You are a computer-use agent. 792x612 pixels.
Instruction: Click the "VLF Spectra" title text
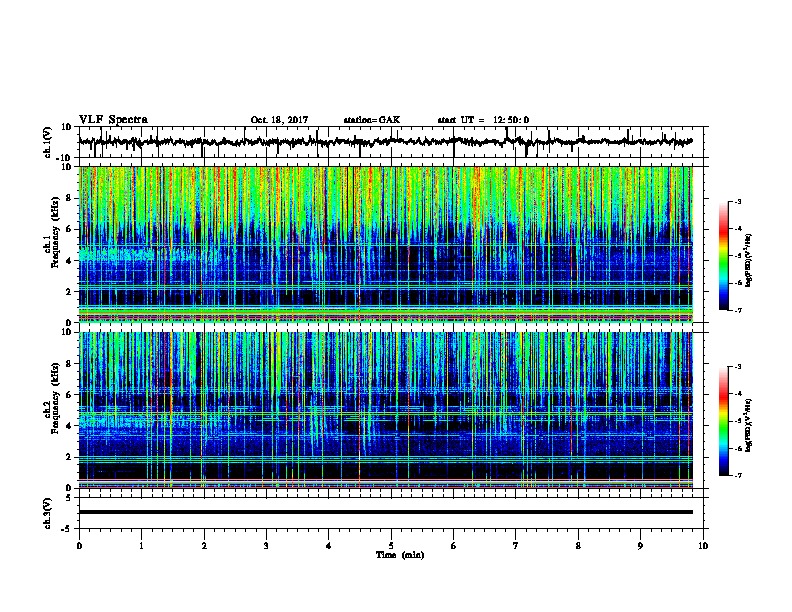coord(113,119)
